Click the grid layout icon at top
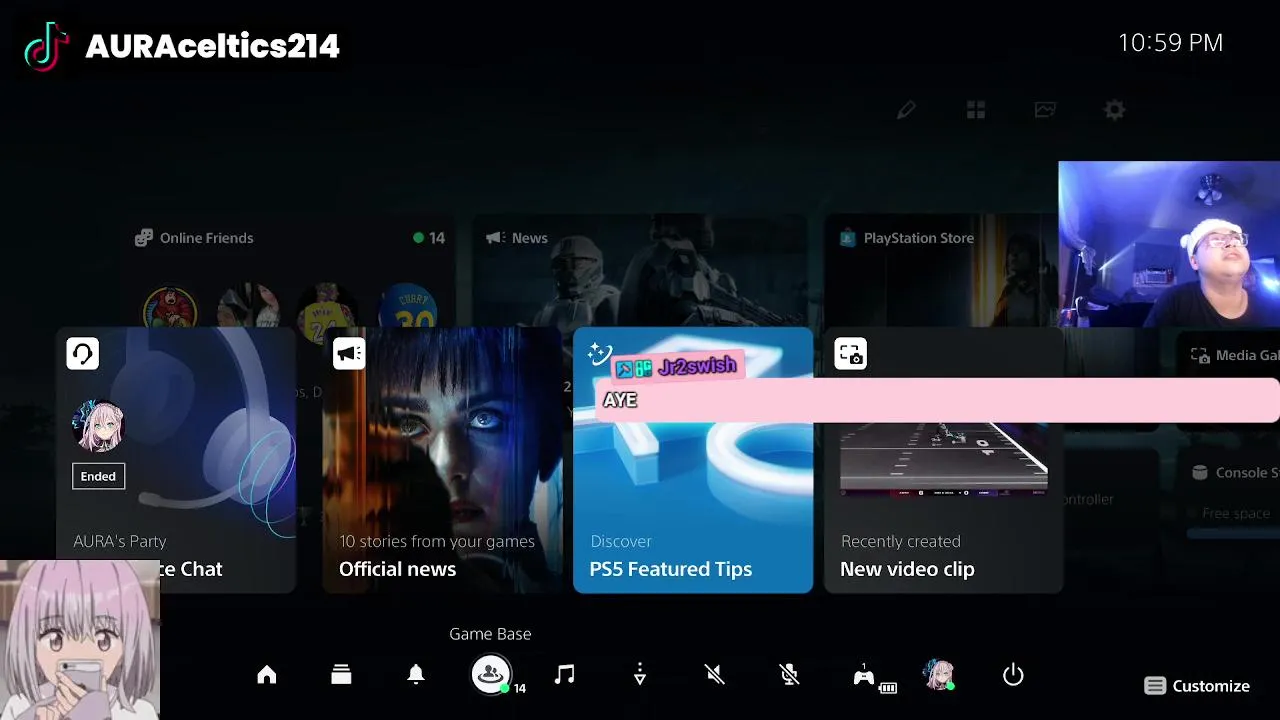Screen dimensions: 1280x720 click(x=976, y=110)
